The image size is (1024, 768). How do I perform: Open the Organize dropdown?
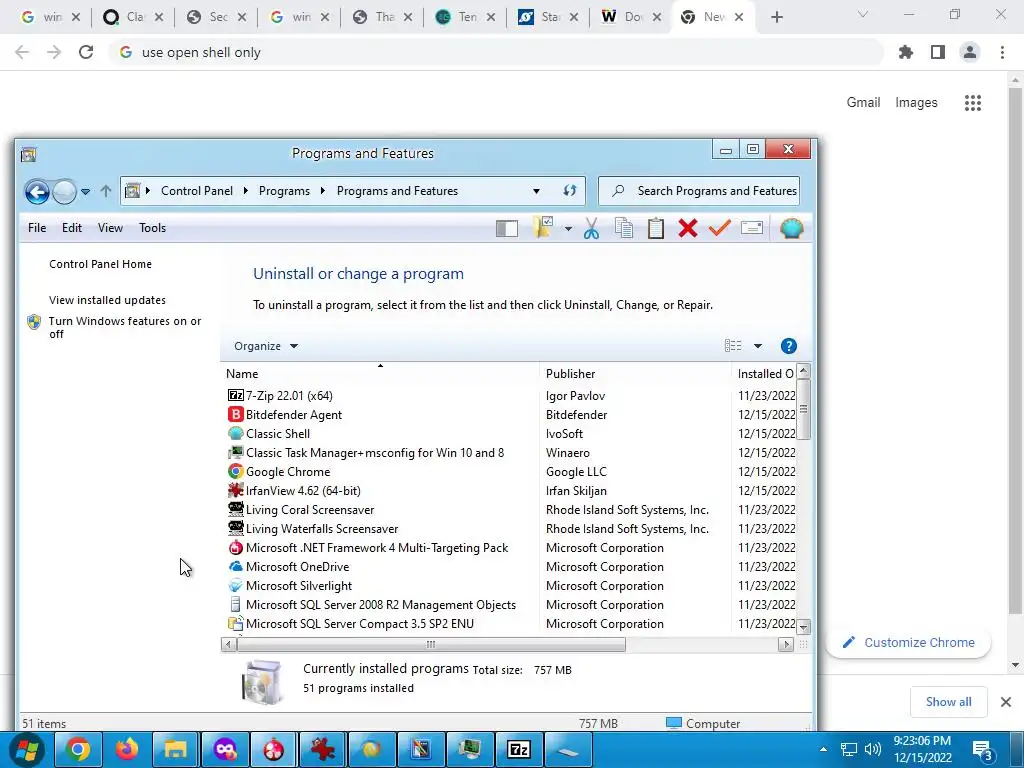coord(266,346)
